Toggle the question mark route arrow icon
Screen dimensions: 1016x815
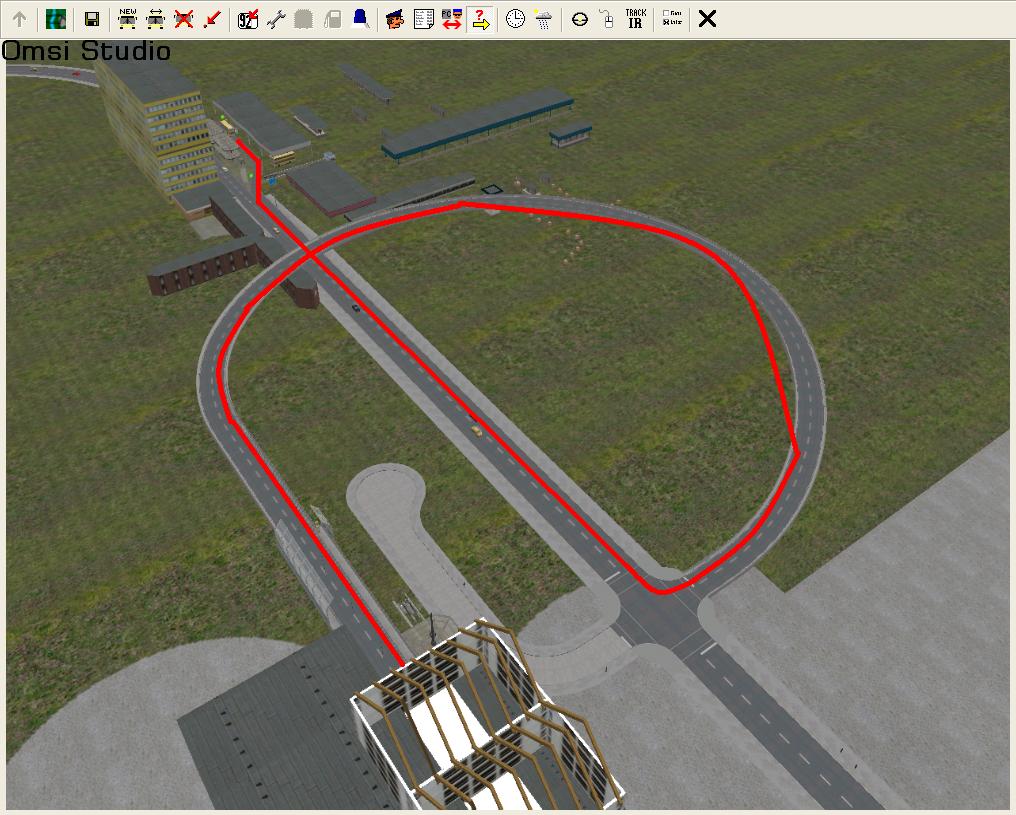tap(480, 19)
